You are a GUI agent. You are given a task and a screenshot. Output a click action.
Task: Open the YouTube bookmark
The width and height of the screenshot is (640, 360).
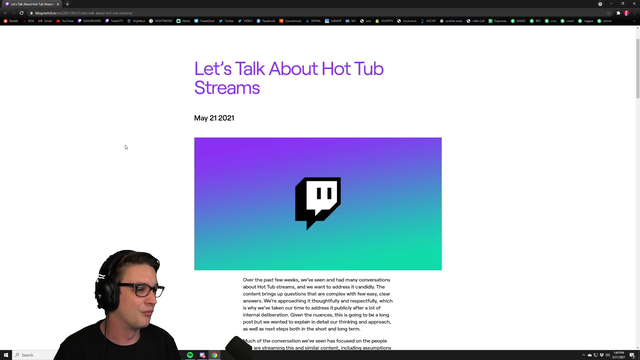(65, 21)
